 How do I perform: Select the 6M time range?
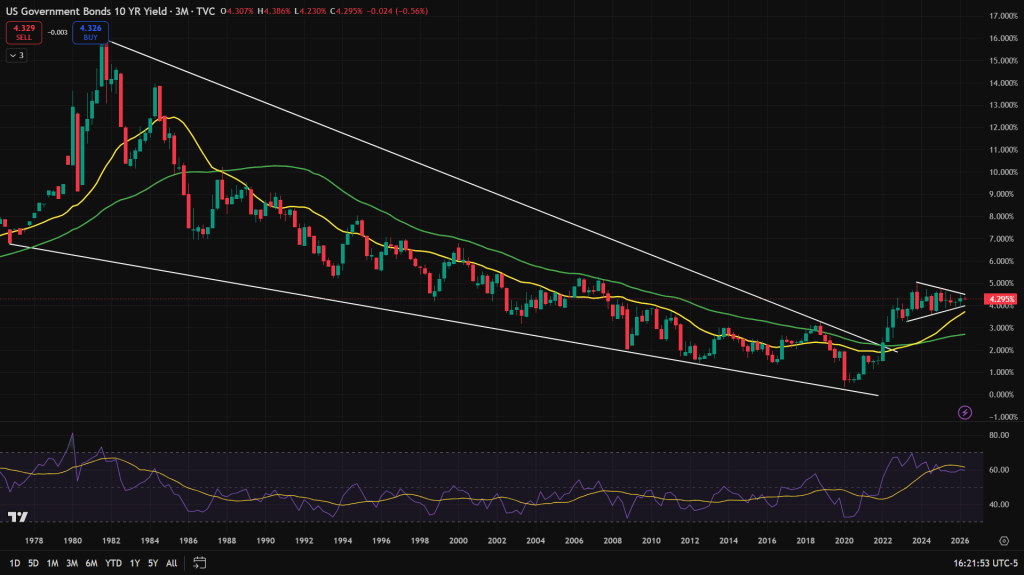[x=91, y=562]
